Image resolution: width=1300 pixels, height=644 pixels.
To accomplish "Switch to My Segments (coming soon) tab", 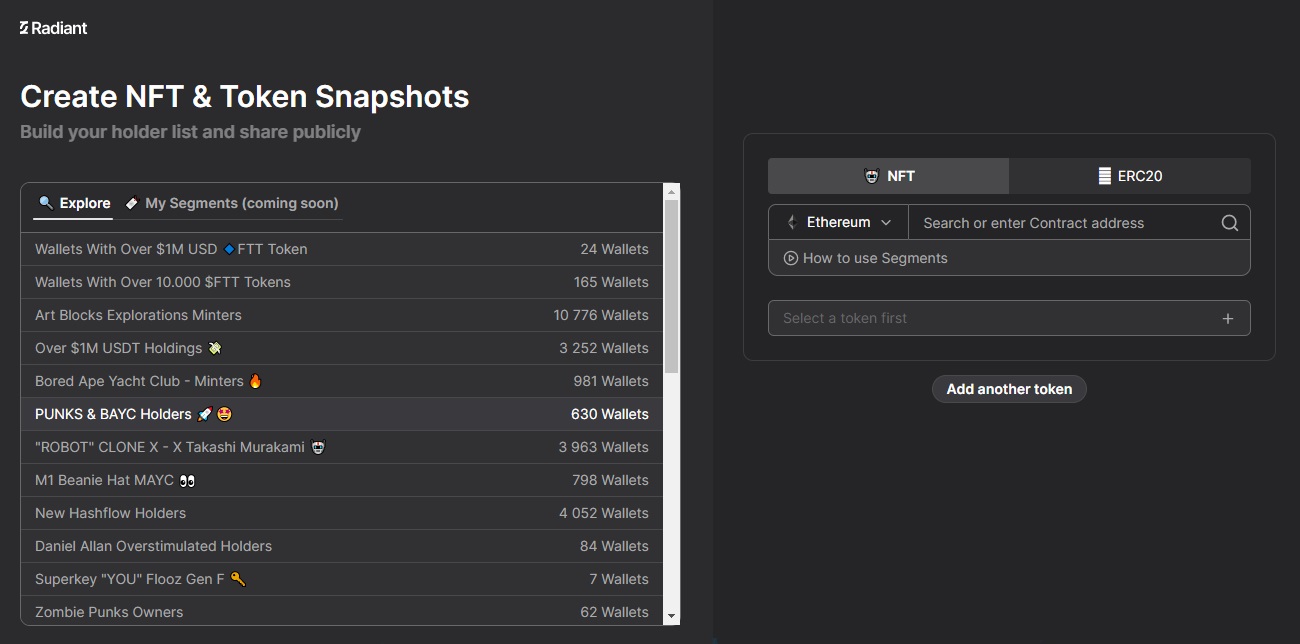I will (x=231, y=203).
